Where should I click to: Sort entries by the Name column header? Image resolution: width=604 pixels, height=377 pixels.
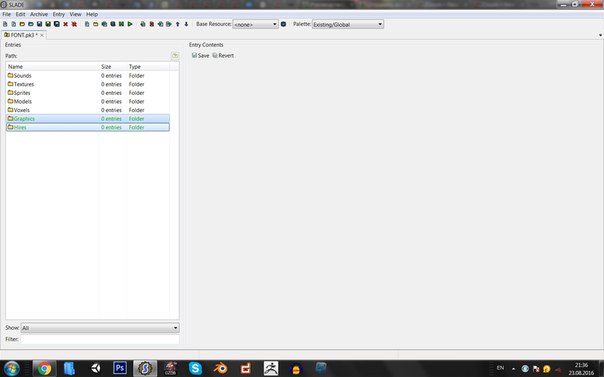[52, 67]
